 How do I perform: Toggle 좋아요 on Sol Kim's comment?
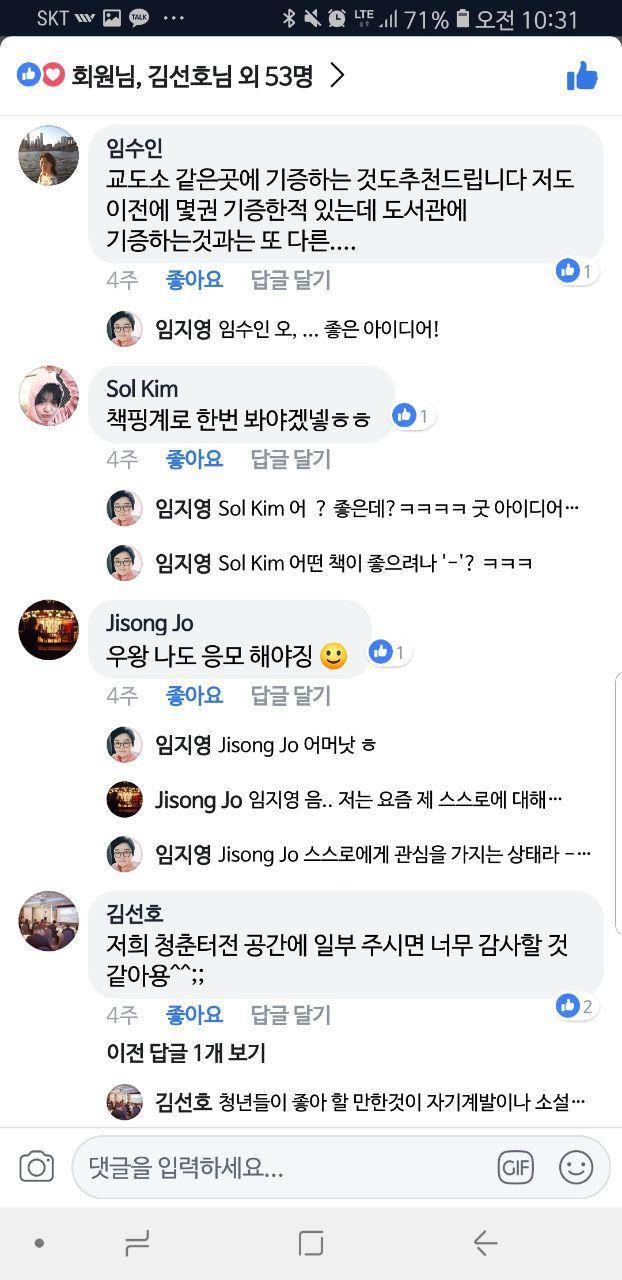(x=194, y=459)
